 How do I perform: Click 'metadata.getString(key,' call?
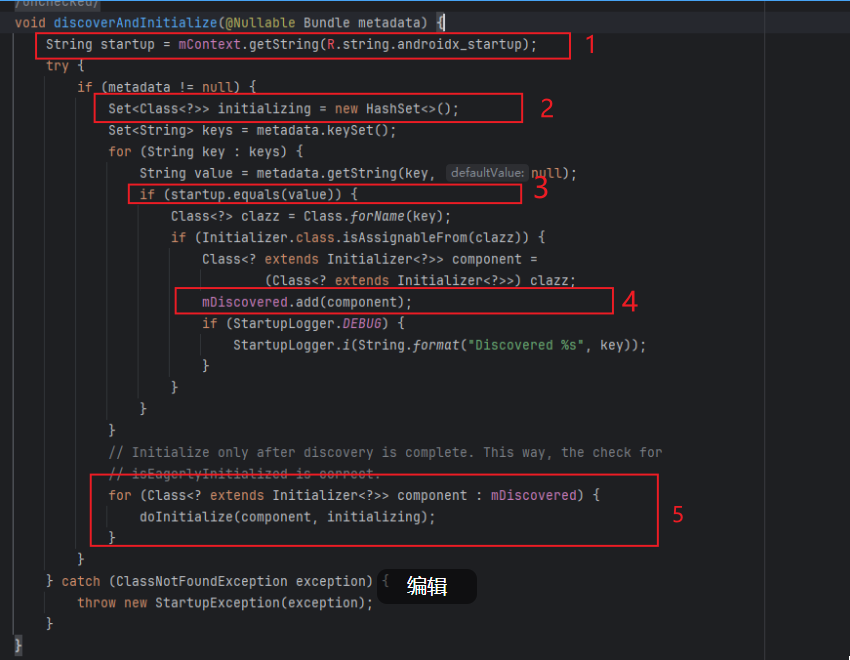pyautogui.click(x=345, y=173)
